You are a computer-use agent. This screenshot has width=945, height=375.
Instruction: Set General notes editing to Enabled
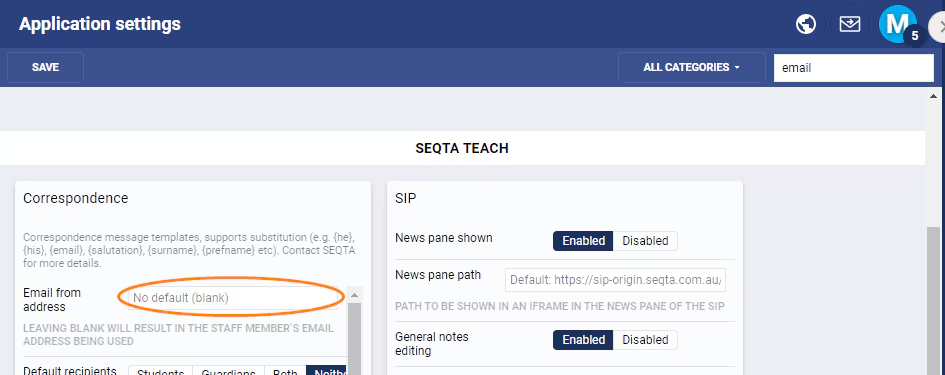(583, 340)
